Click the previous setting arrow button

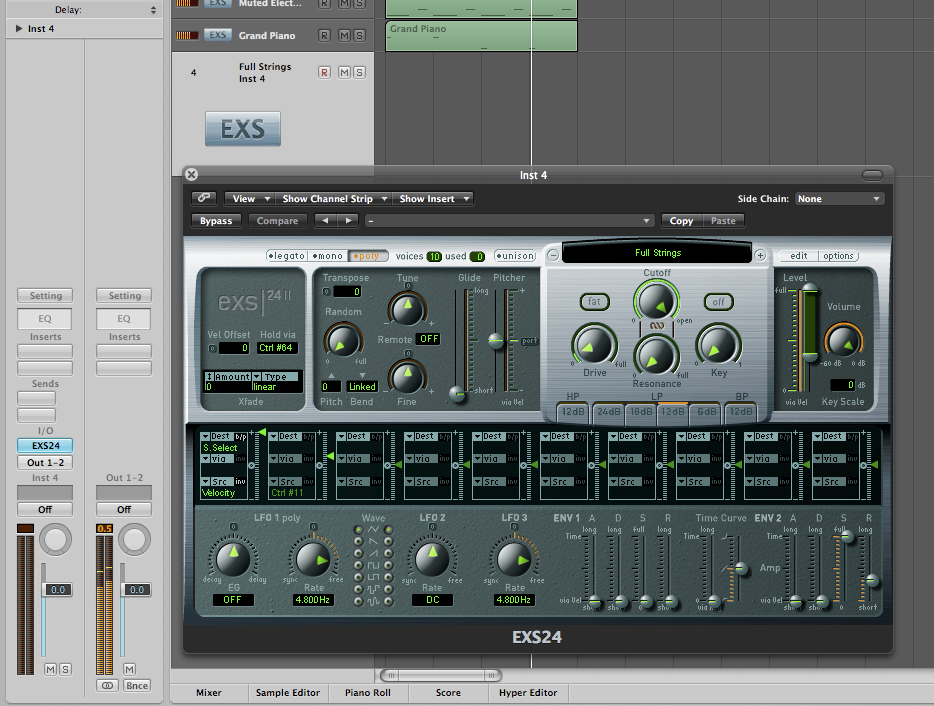pos(325,220)
